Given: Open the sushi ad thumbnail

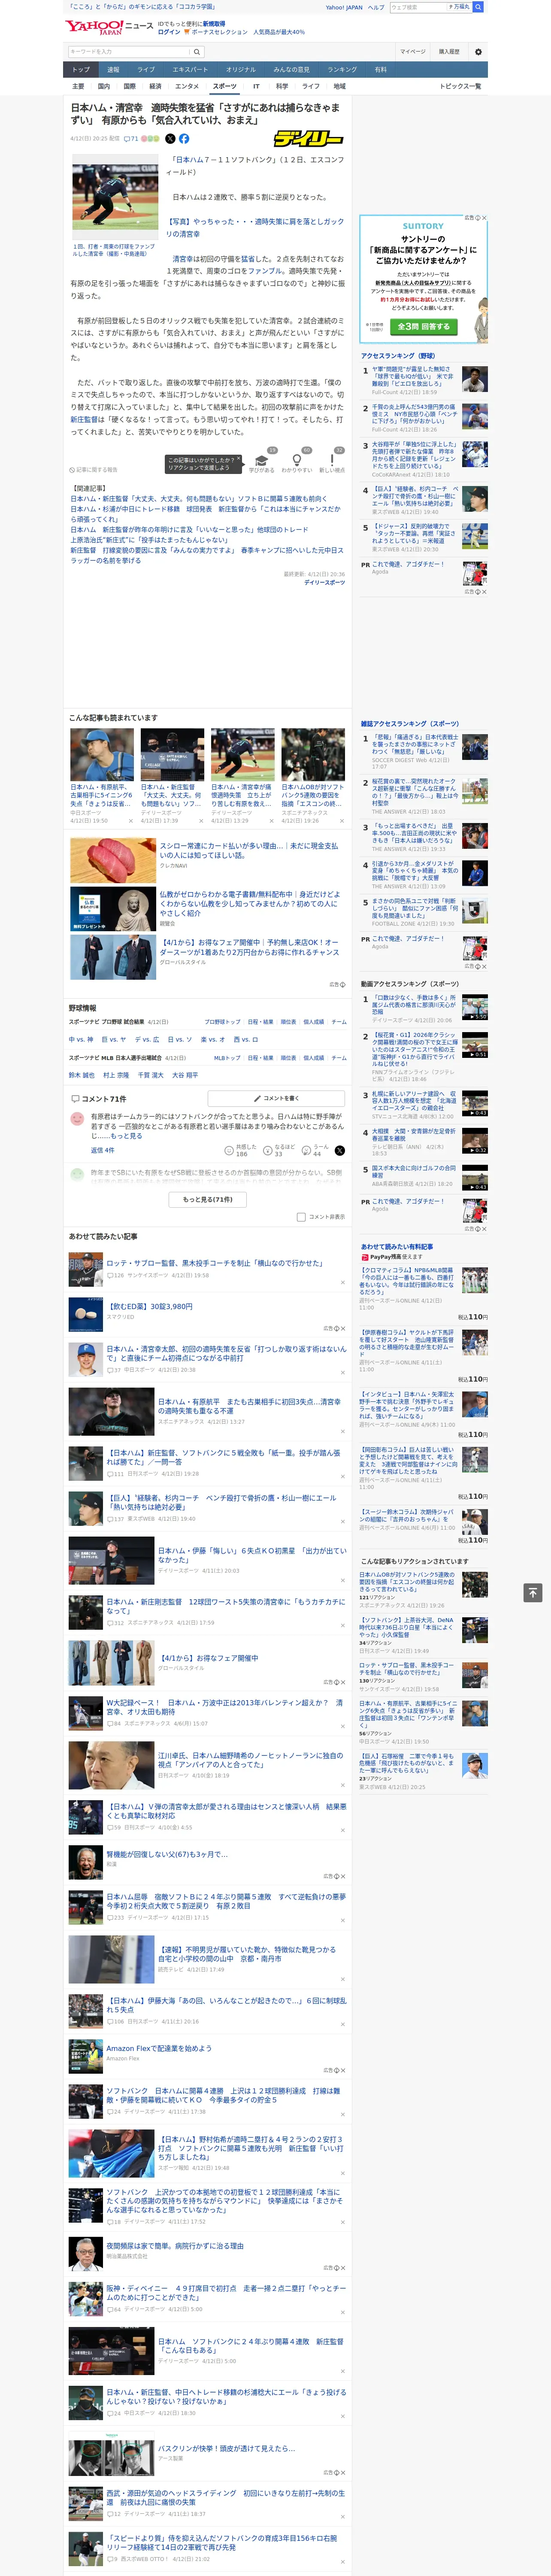Looking at the screenshot, I should coord(112,859).
